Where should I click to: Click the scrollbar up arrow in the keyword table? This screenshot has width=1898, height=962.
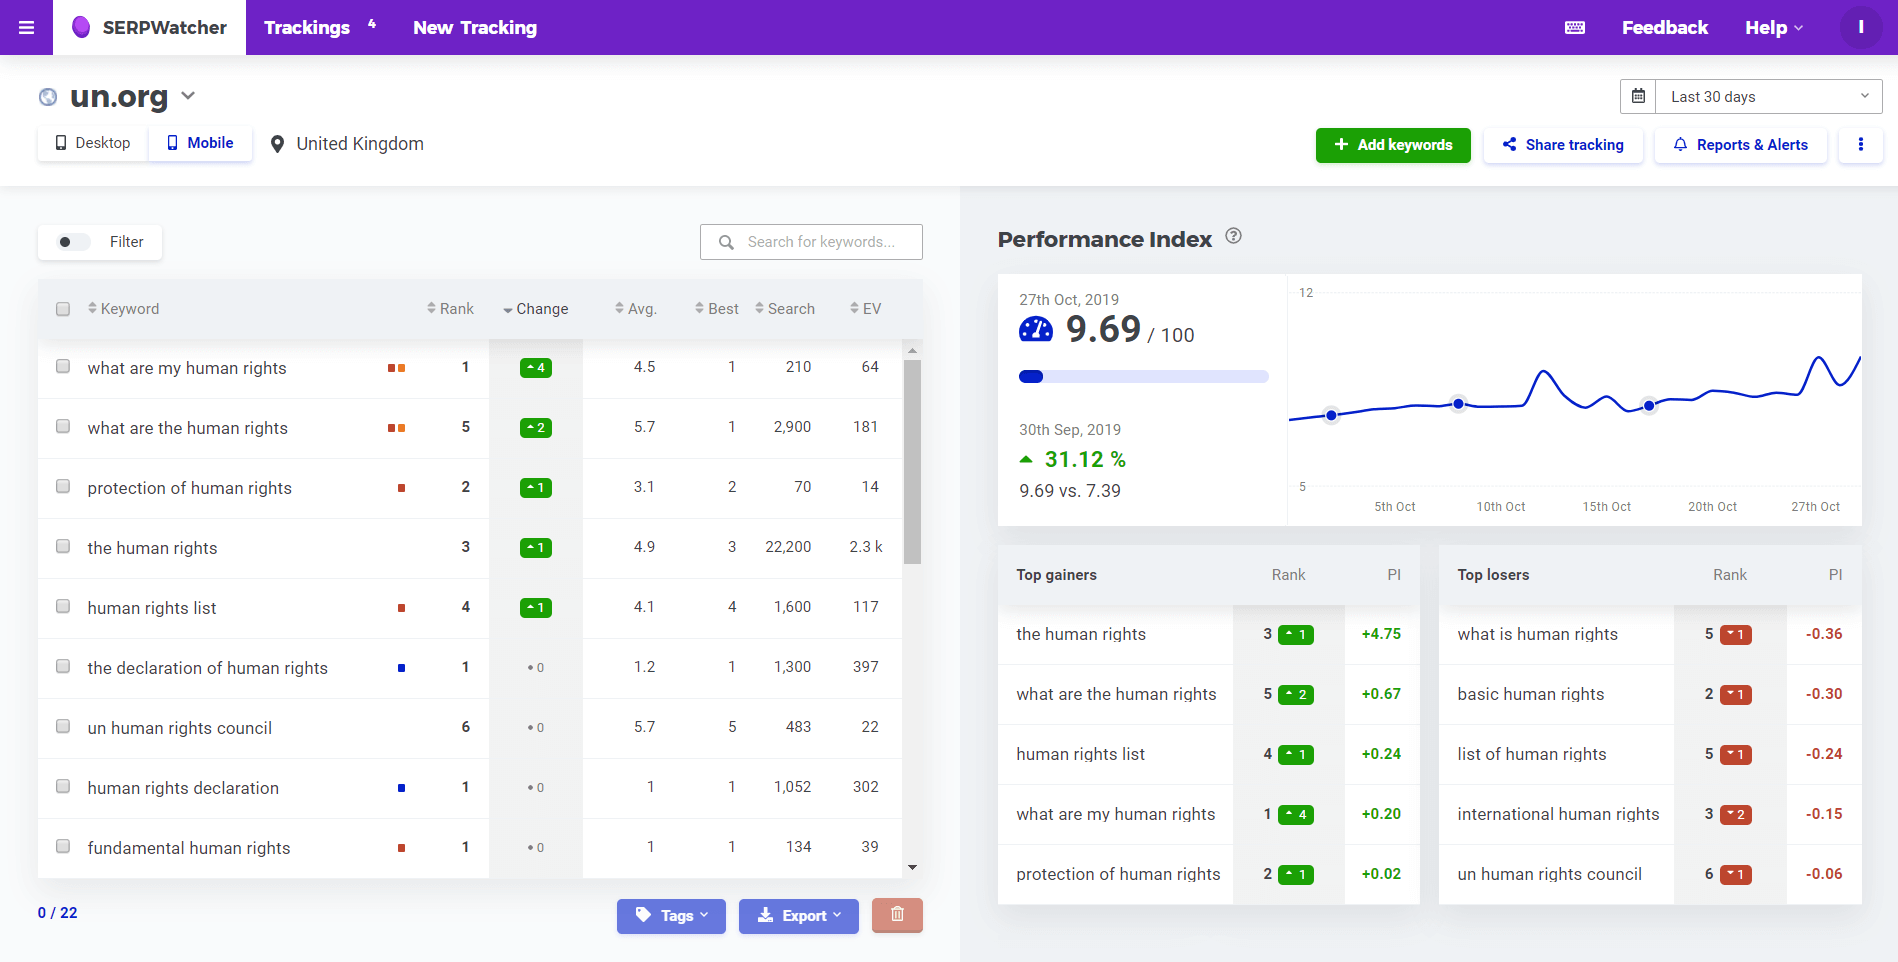coord(912,351)
